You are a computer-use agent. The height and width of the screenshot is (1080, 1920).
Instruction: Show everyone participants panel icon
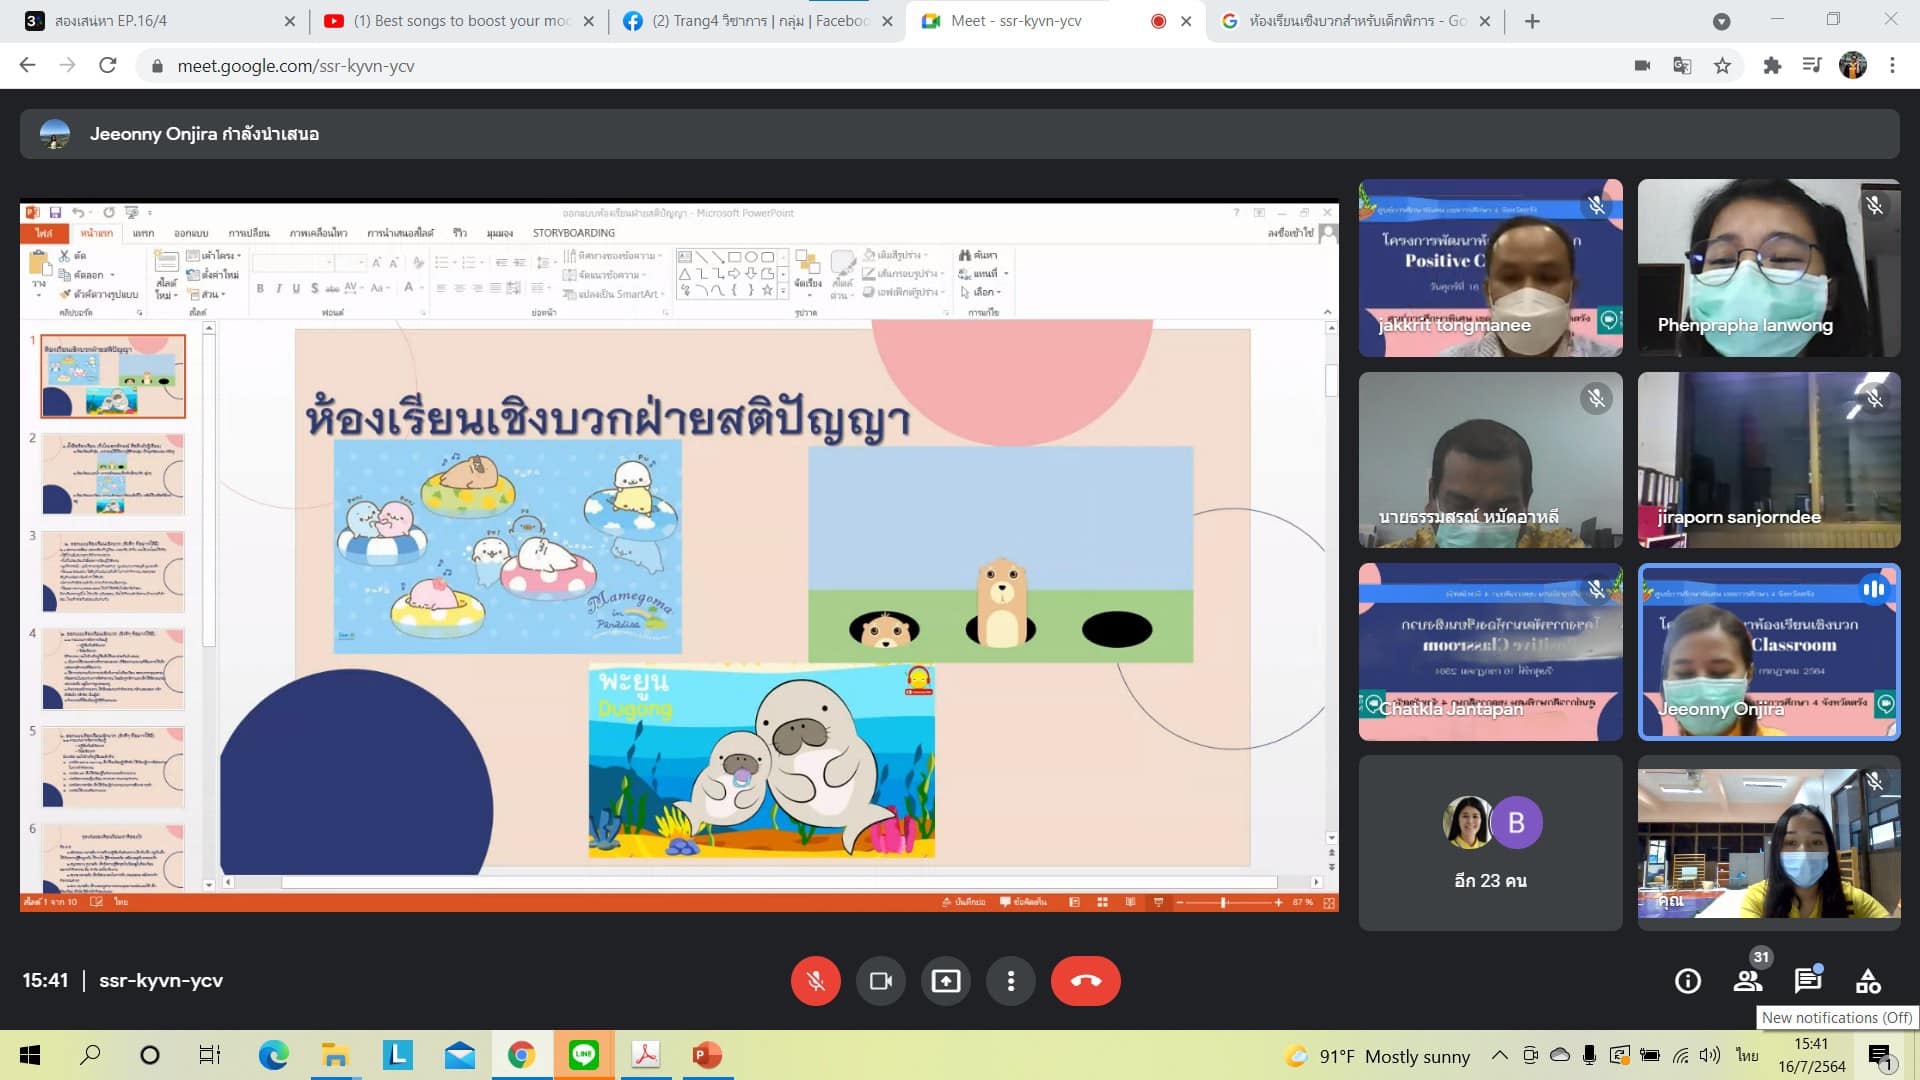(1748, 981)
